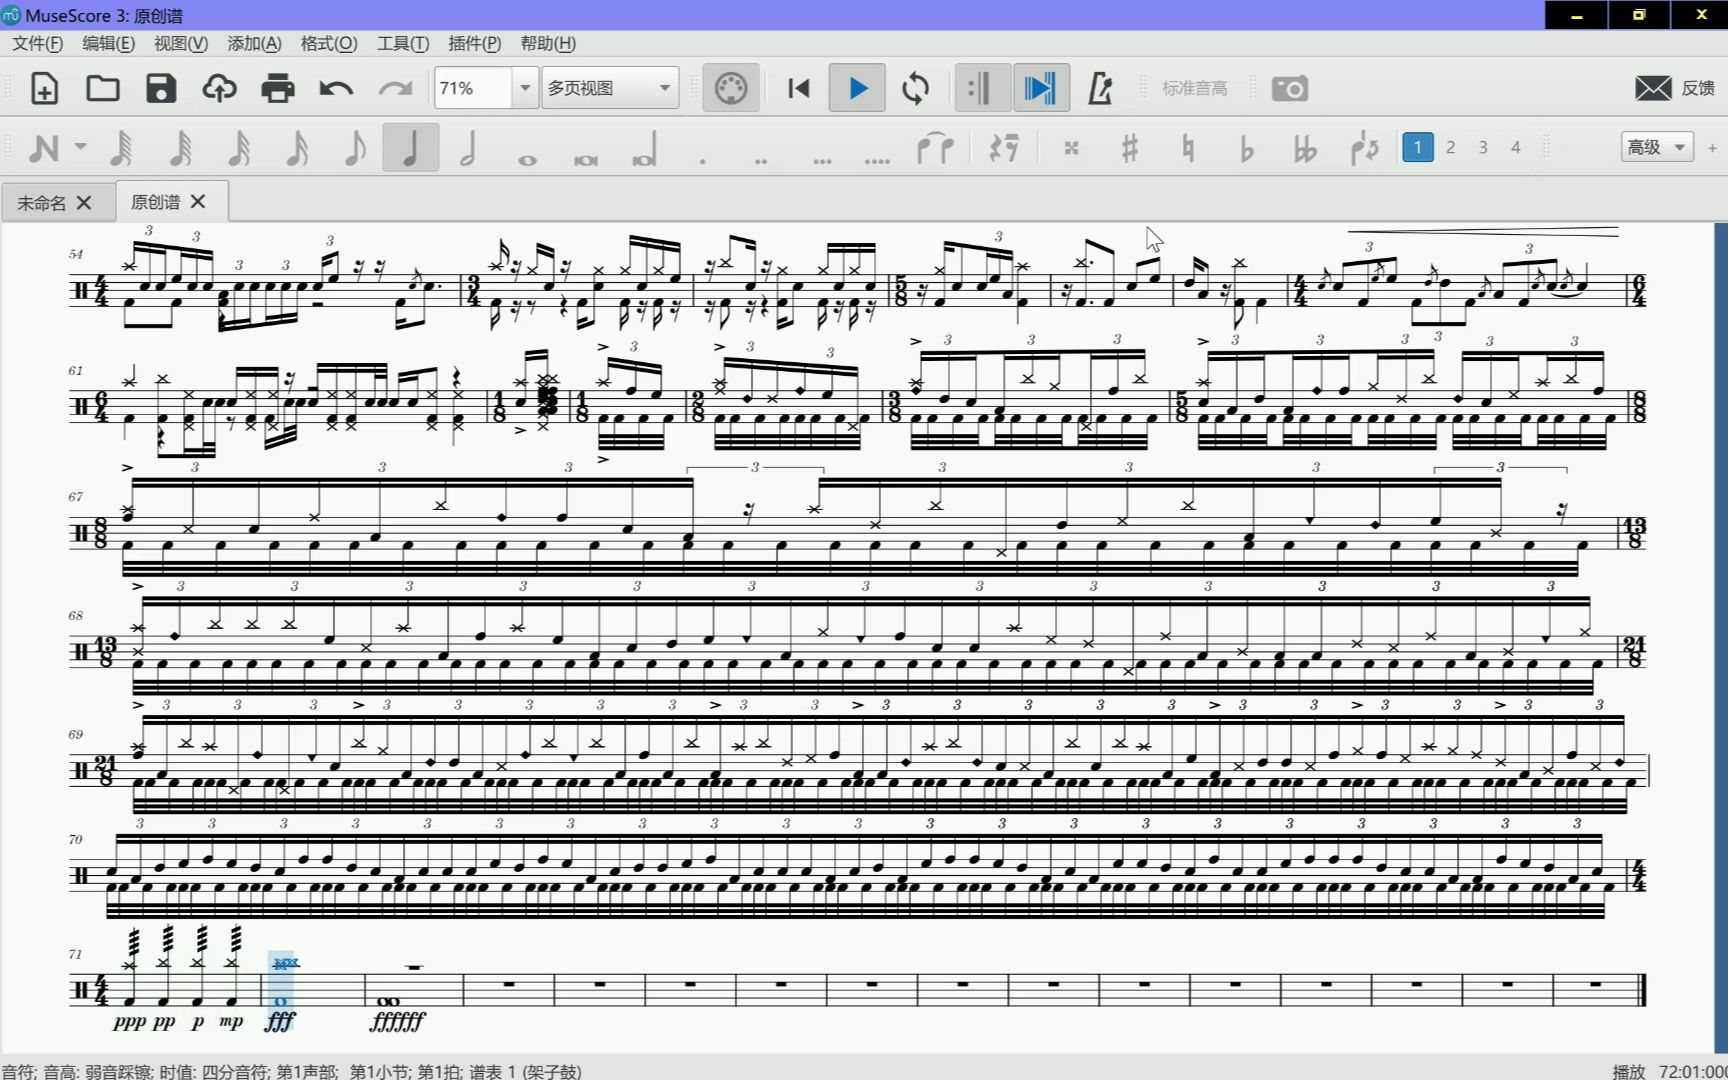Apply flat accidental

coord(1246,148)
